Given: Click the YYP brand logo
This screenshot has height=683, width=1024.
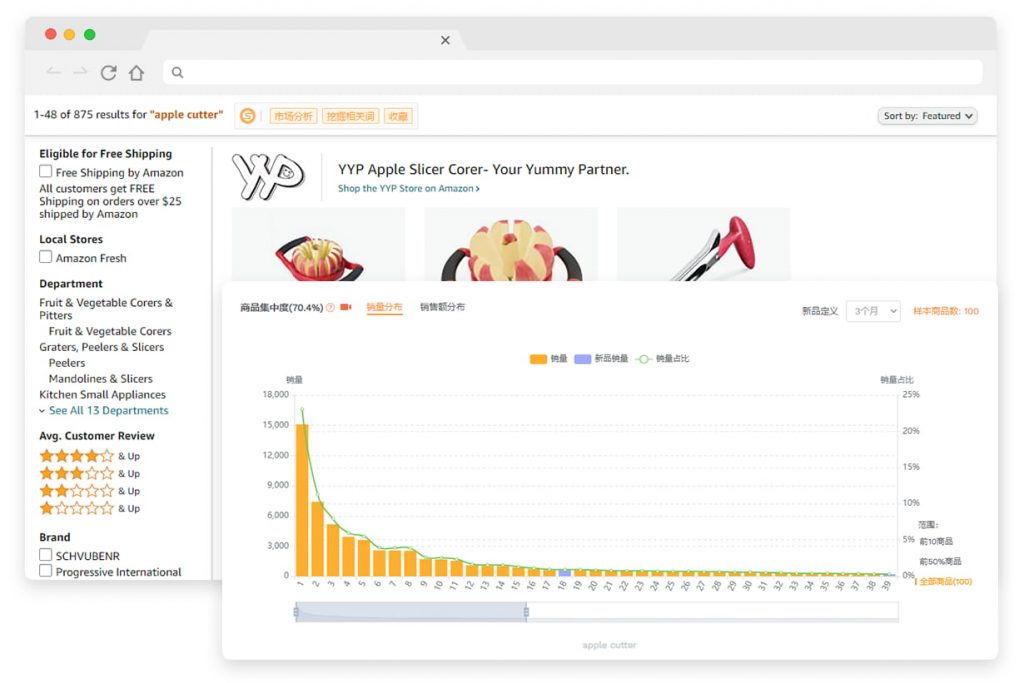Looking at the screenshot, I should click(x=268, y=177).
